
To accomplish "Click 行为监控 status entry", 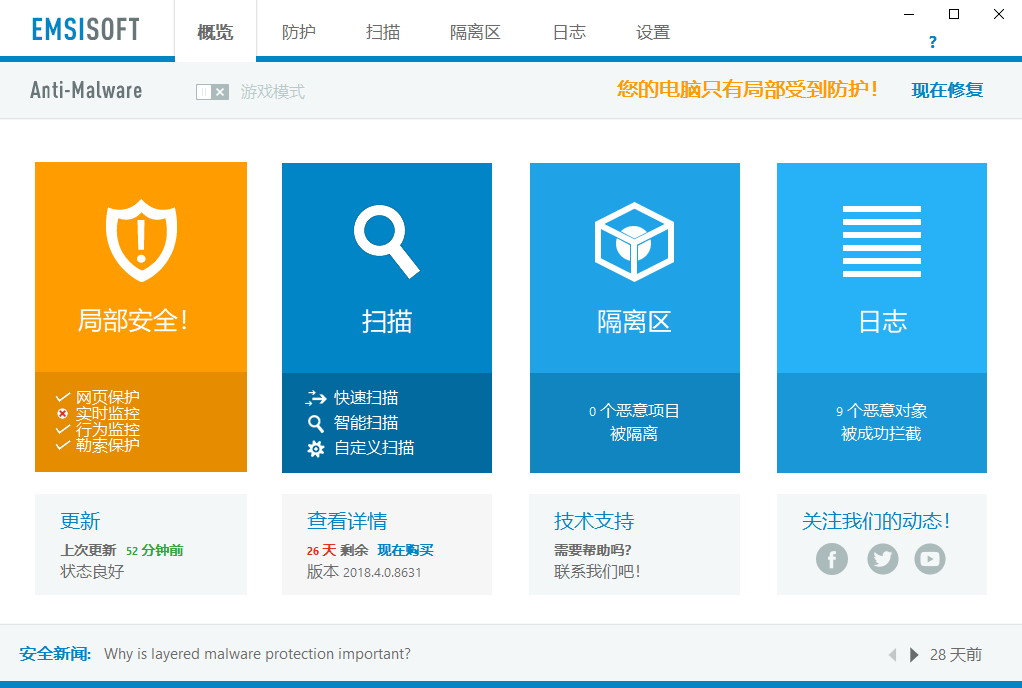I will click(98, 429).
